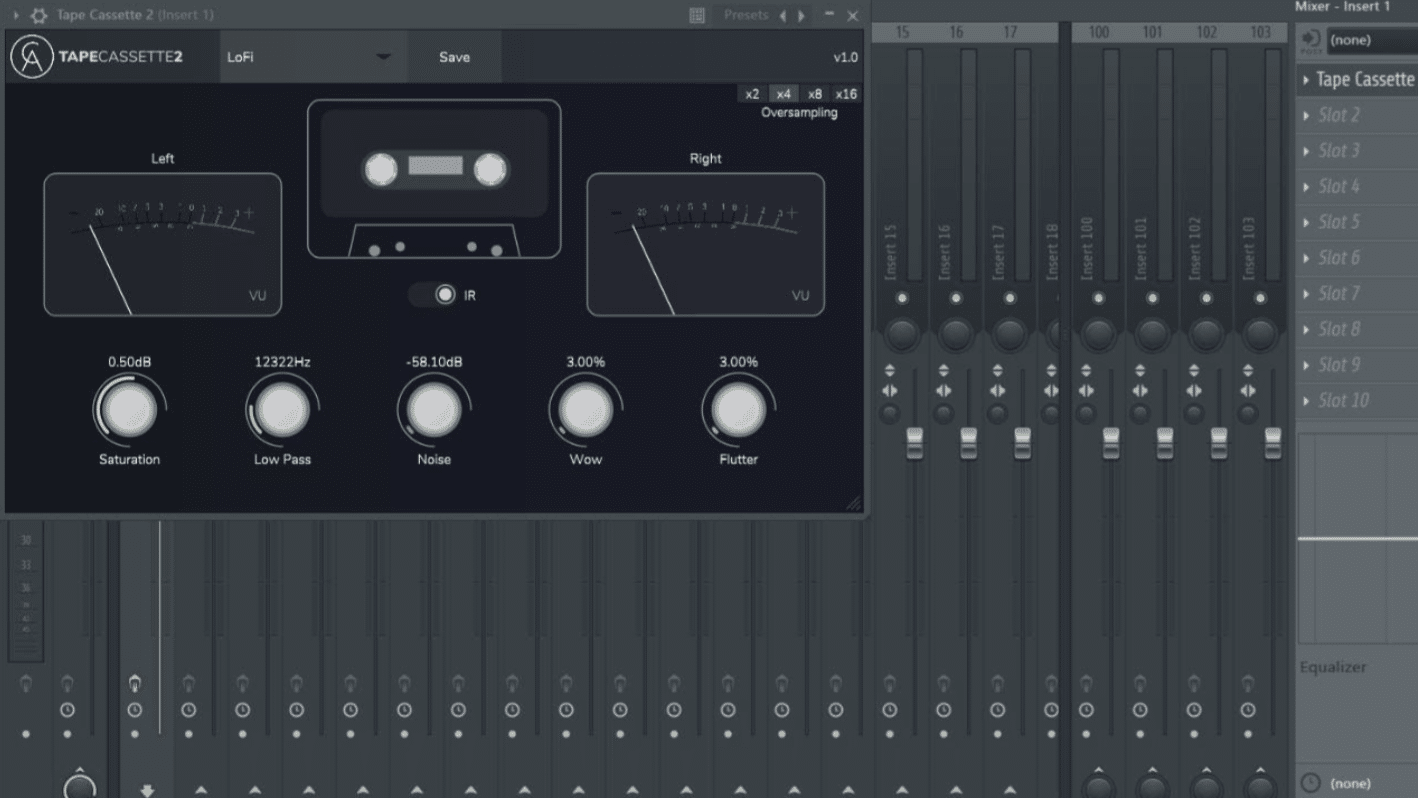Go to the previous preset with the left arrow
The image size is (1418, 798).
pos(782,16)
